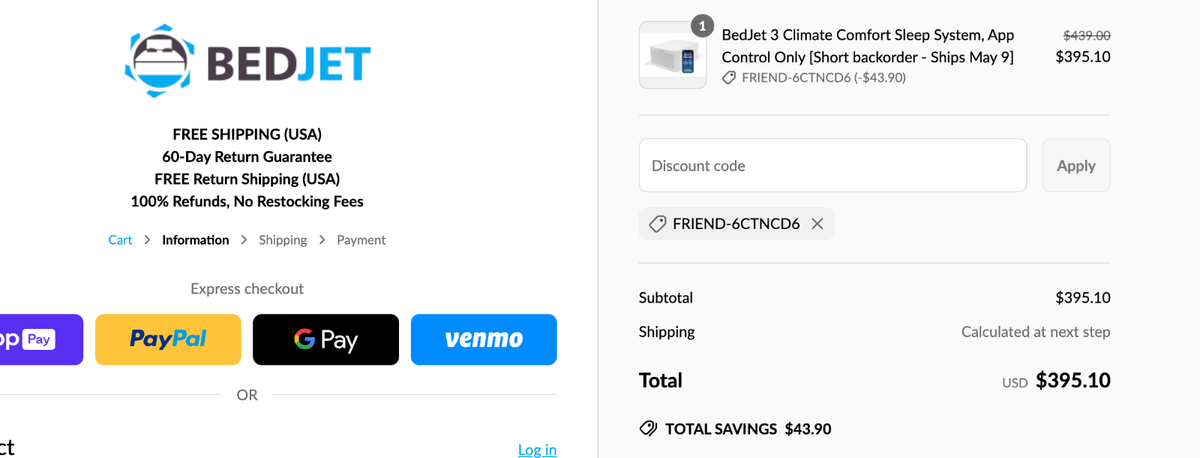The image size is (1200, 458).
Task: Open the Payment breadcrumb step
Action: [x=361, y=240]
